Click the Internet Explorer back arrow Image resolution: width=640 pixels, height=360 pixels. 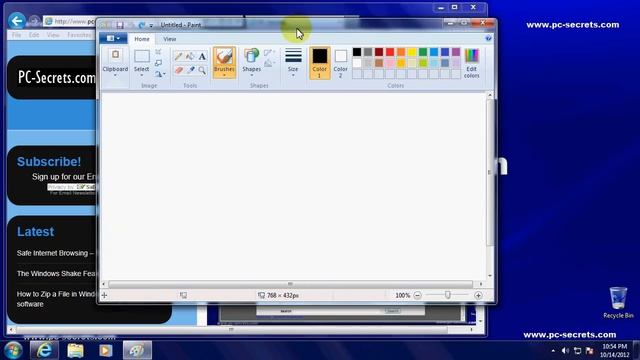[17, 20]
